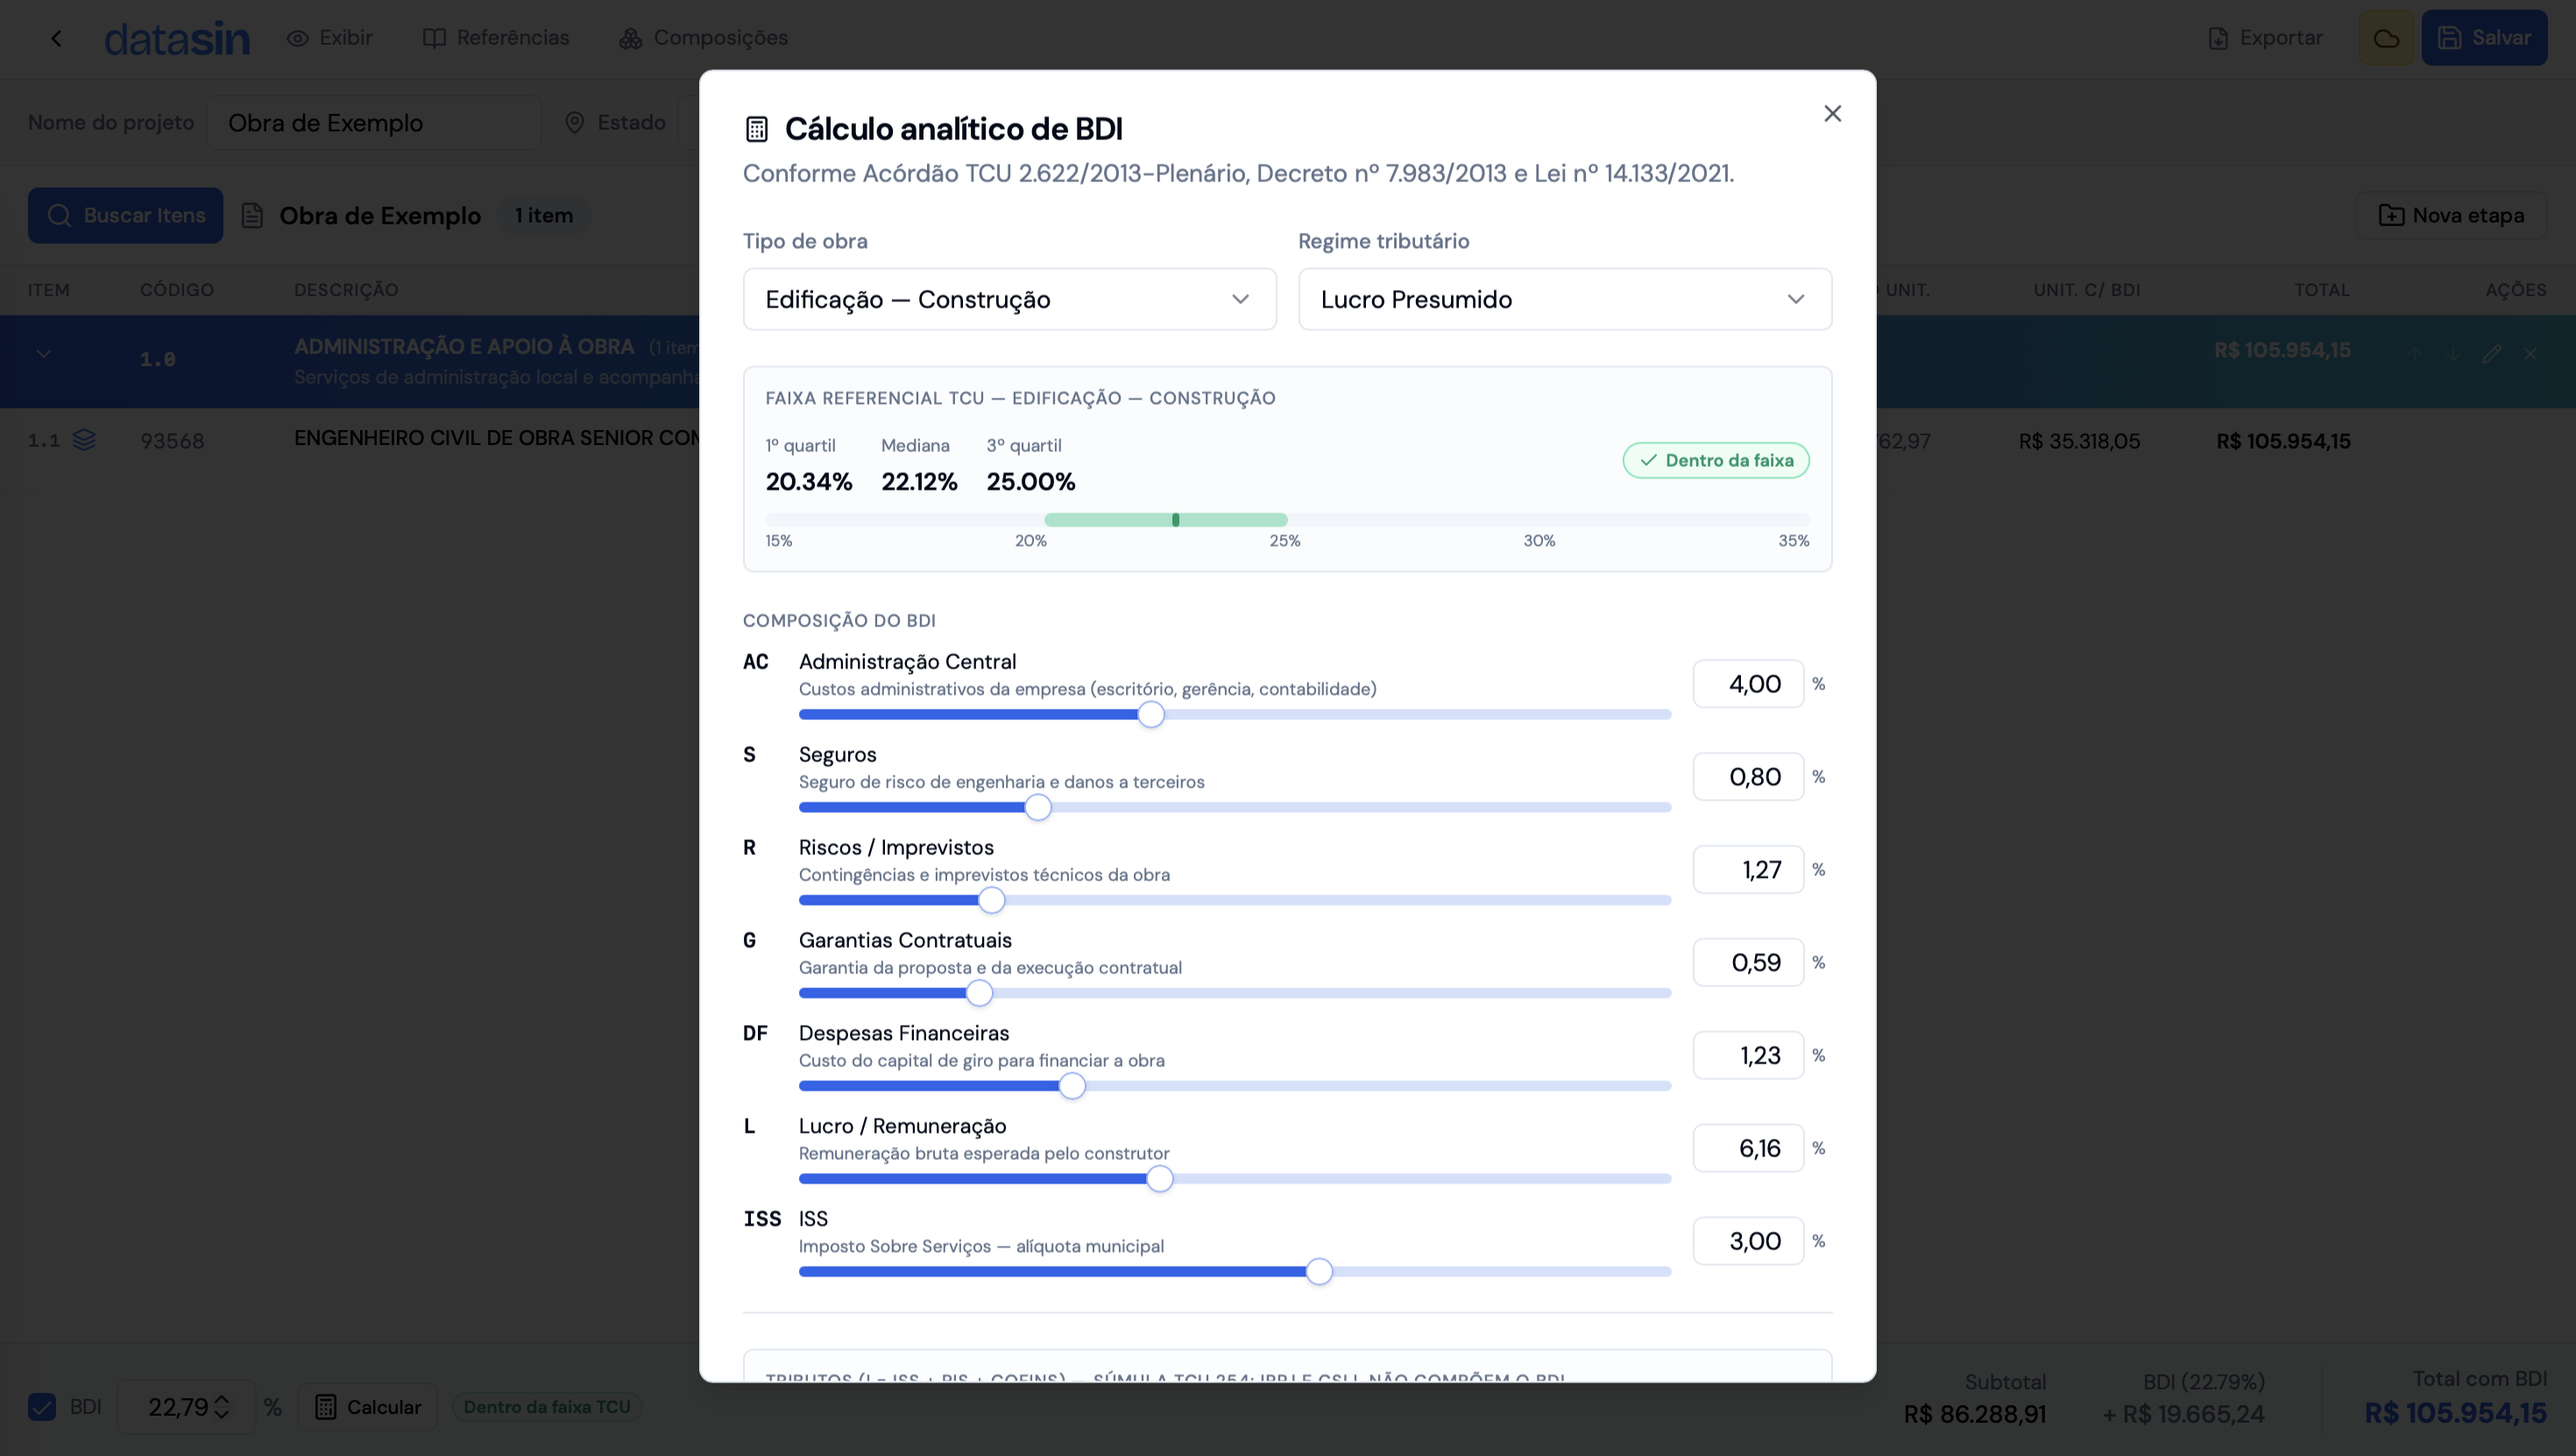
Task: Click the Total com BDI amount R$ 105.954,15
Action: click(2455, 1414)
